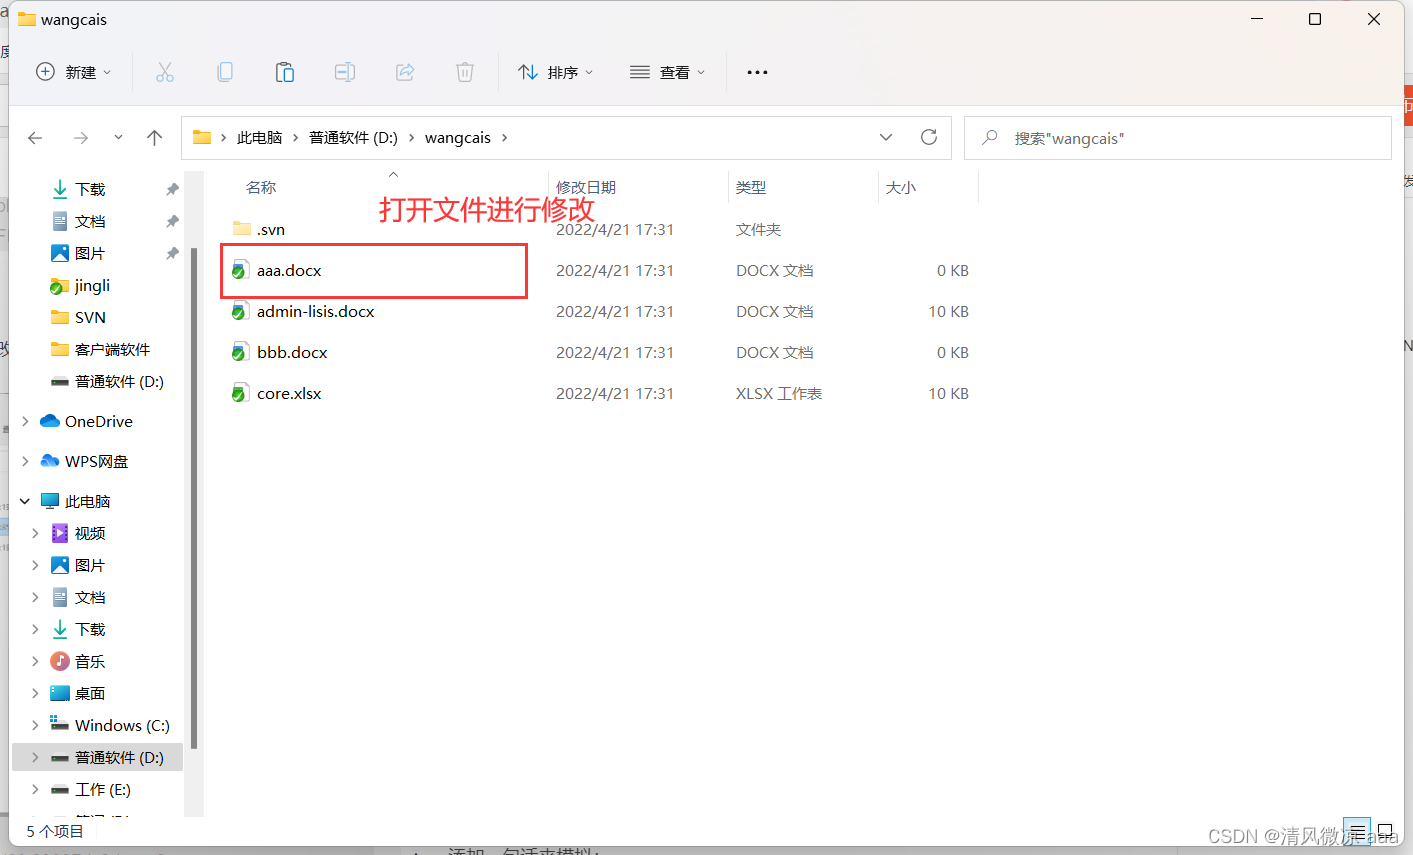1413x855 pixels.
Task: Expand the Windows (C:) drive node
Action: point(35,725)
